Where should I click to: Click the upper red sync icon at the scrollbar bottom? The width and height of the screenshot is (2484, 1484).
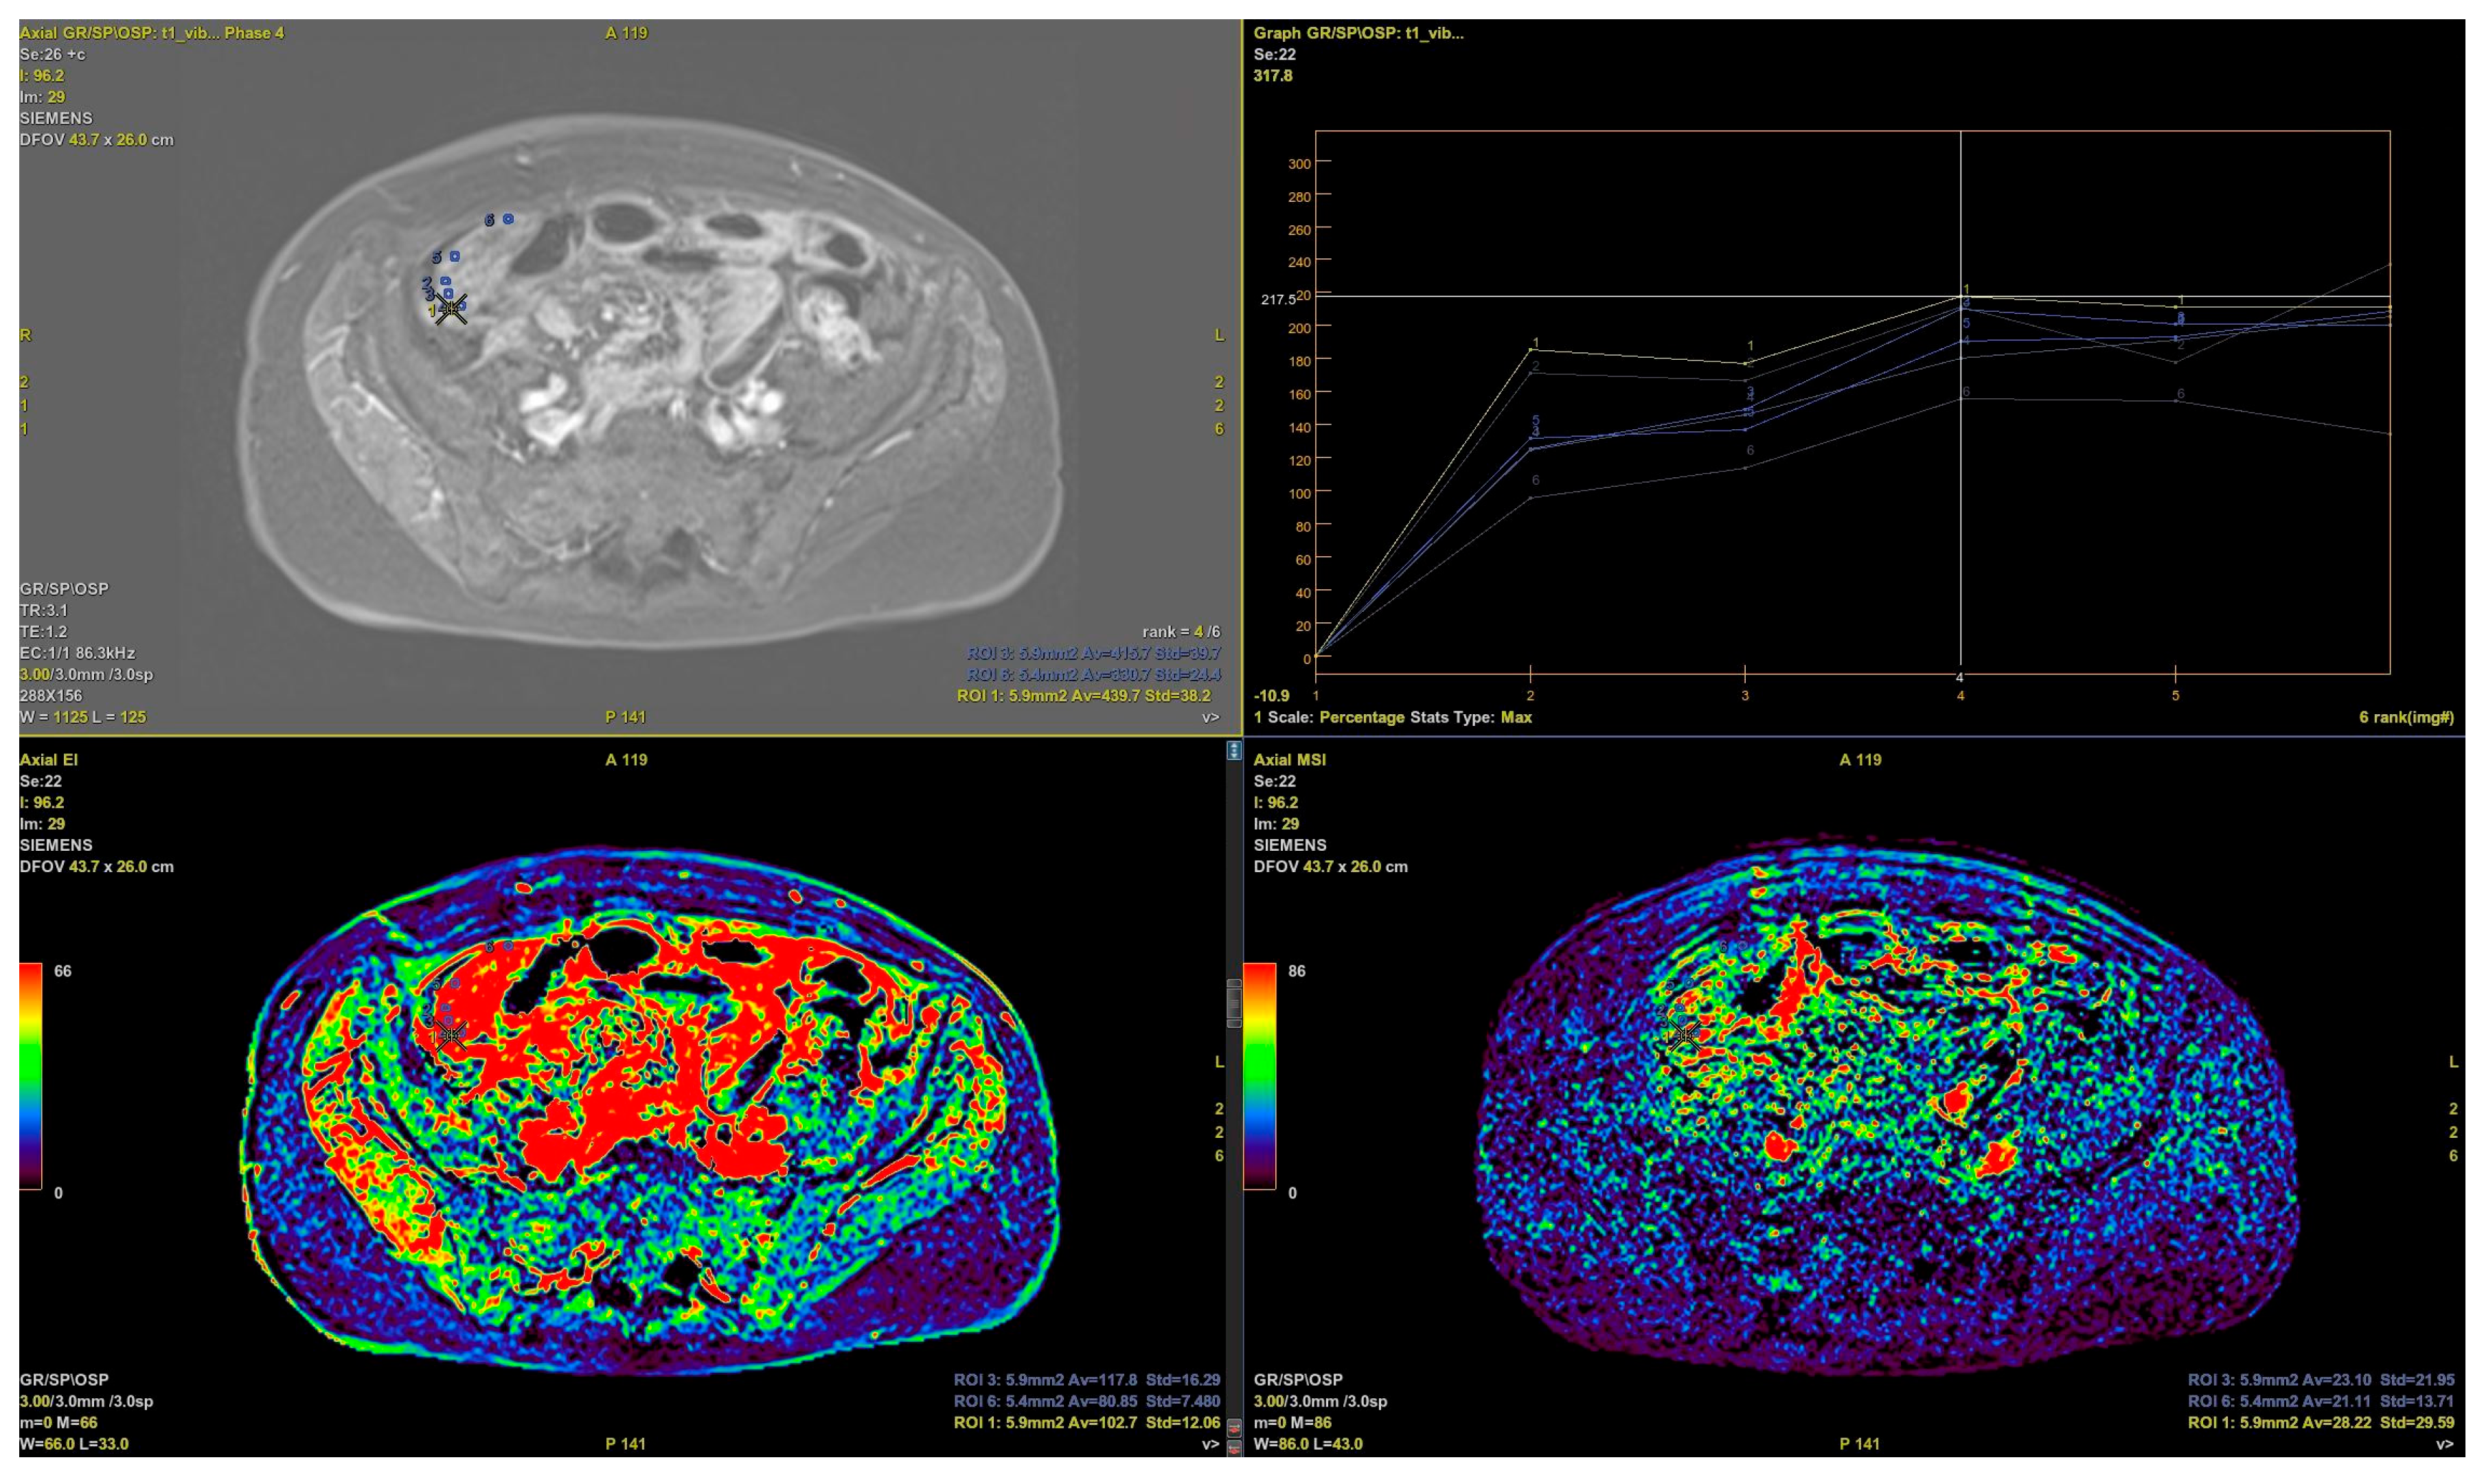[x=1234, y=1427]
